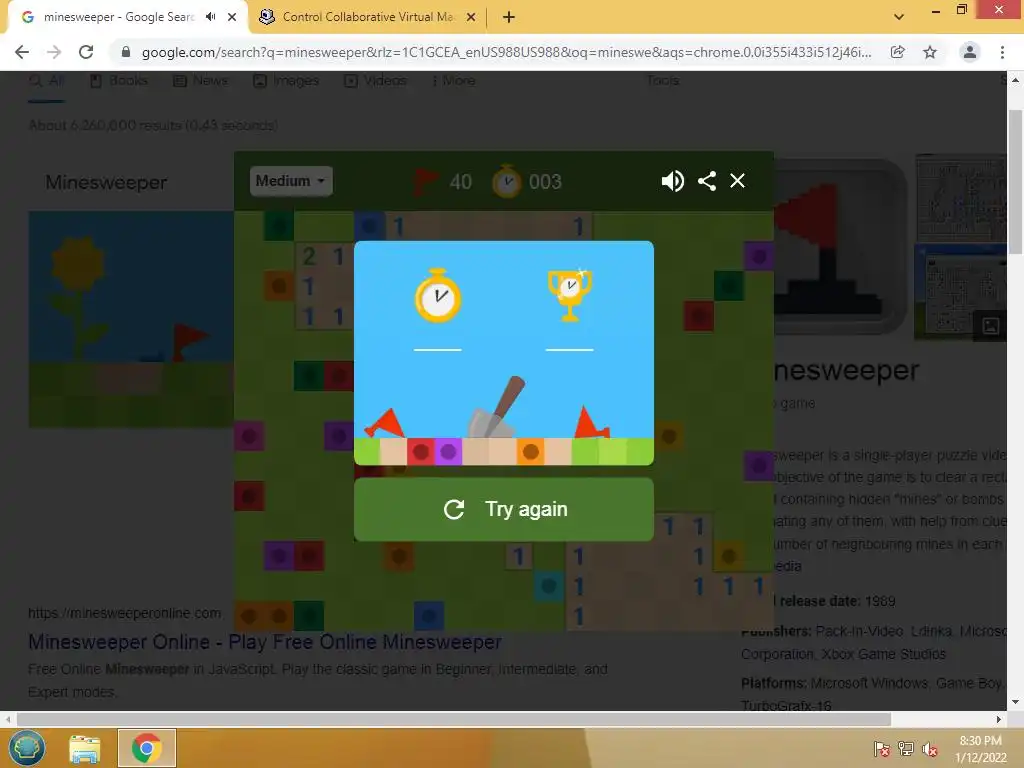Expand the More search filters

pos(454,80)
